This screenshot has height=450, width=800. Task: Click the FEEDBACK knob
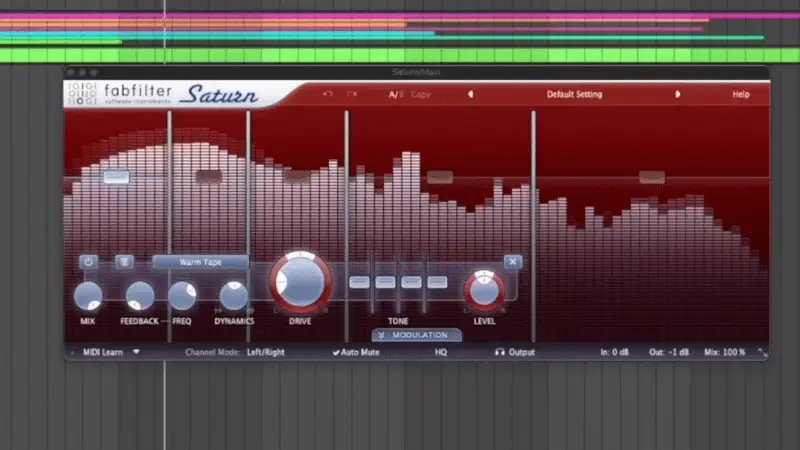[x=140, y=296]
